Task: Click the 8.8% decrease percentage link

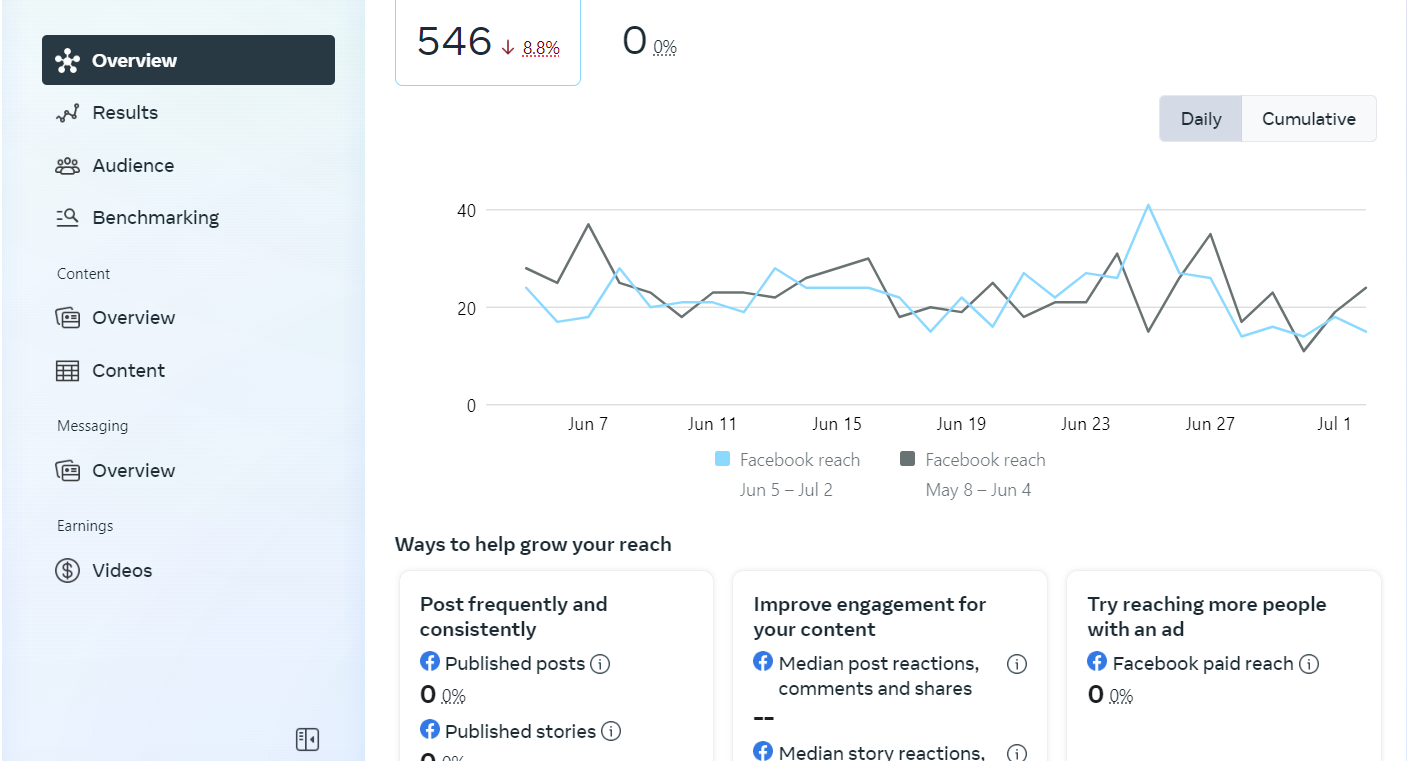Action: pyautogui.click(x=541, y=48)
